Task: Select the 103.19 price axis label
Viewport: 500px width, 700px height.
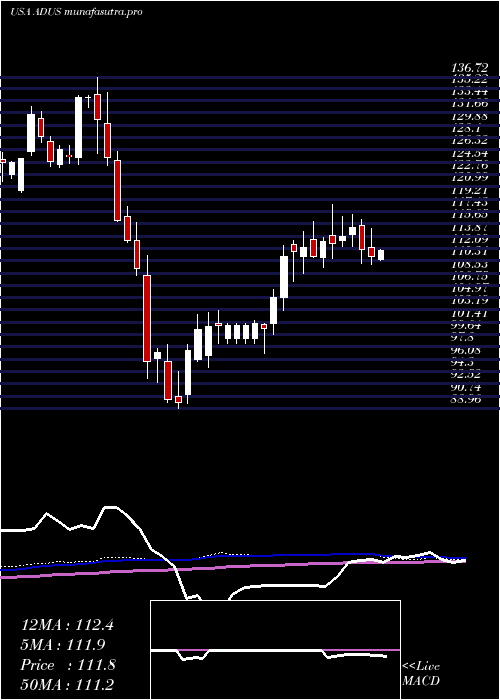Action: coord(469,301)
